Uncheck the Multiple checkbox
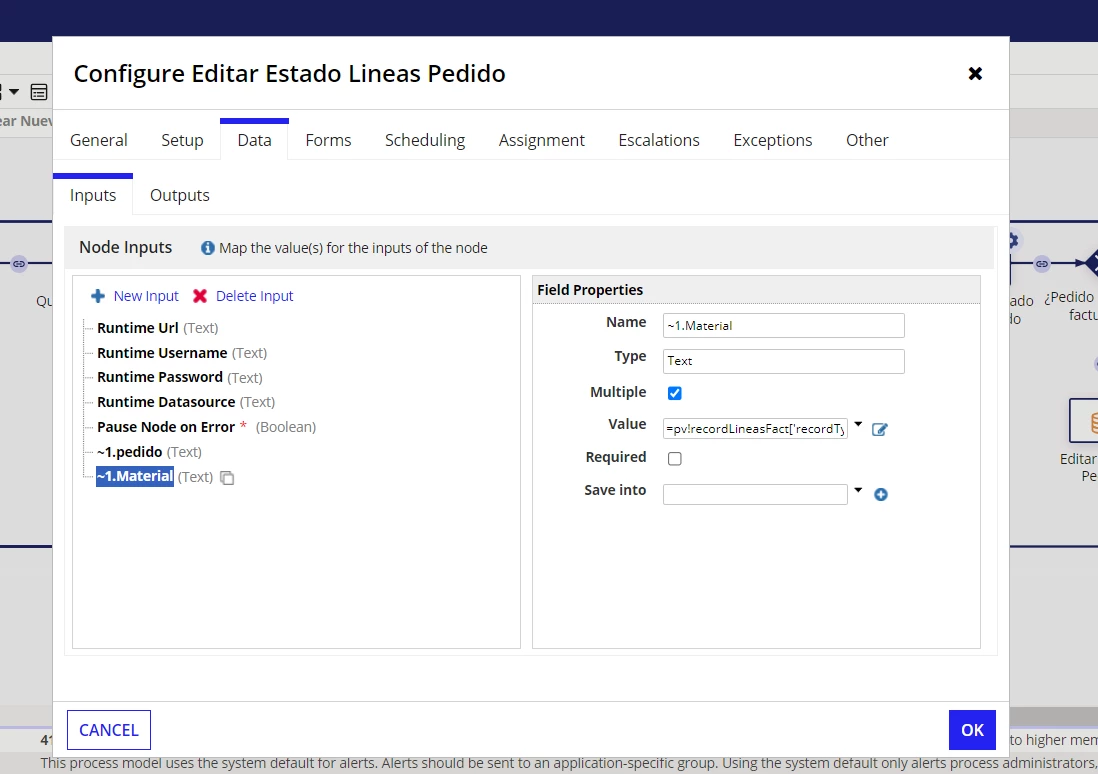The image size is (1098, 774). 674,393
